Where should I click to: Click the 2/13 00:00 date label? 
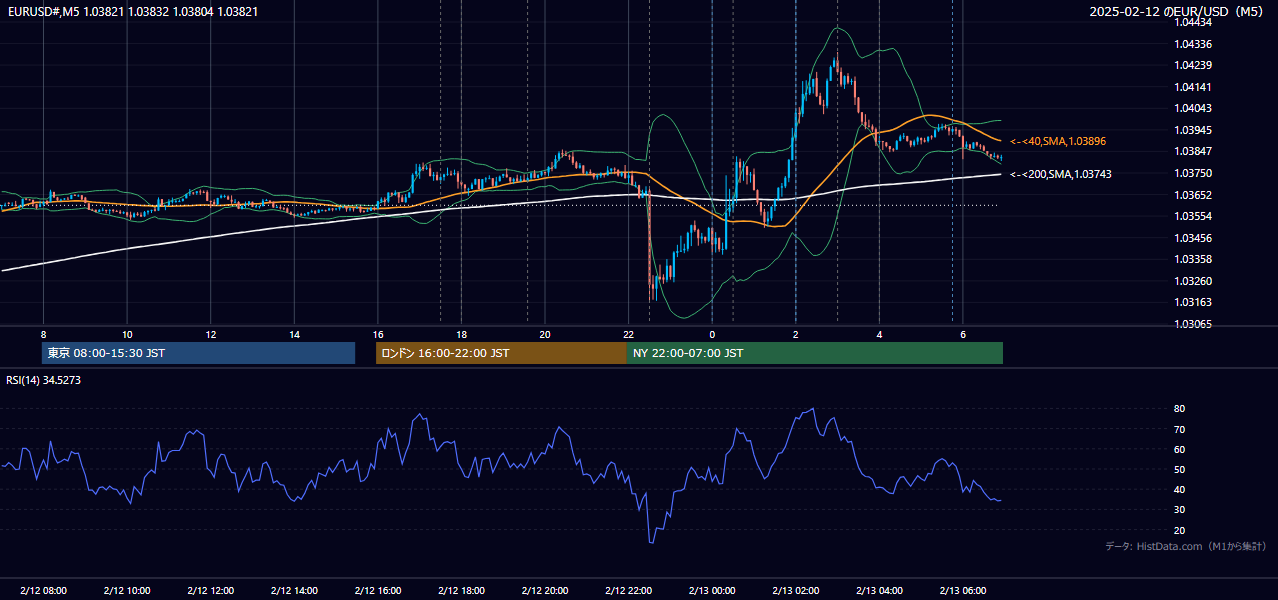(712, 590)
